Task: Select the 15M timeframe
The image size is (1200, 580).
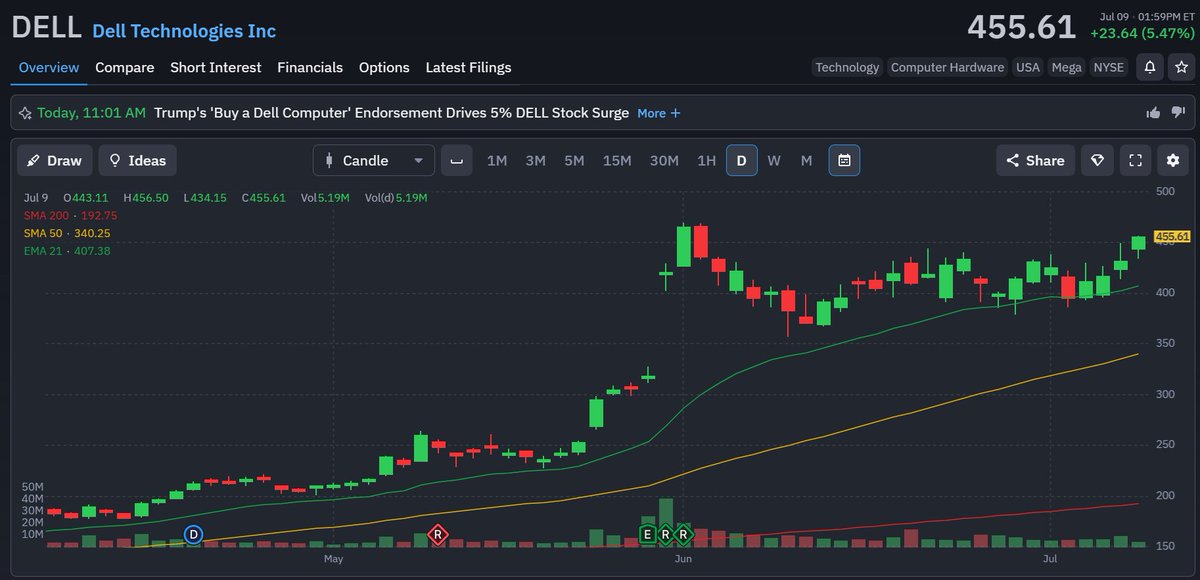Action: 617,160
